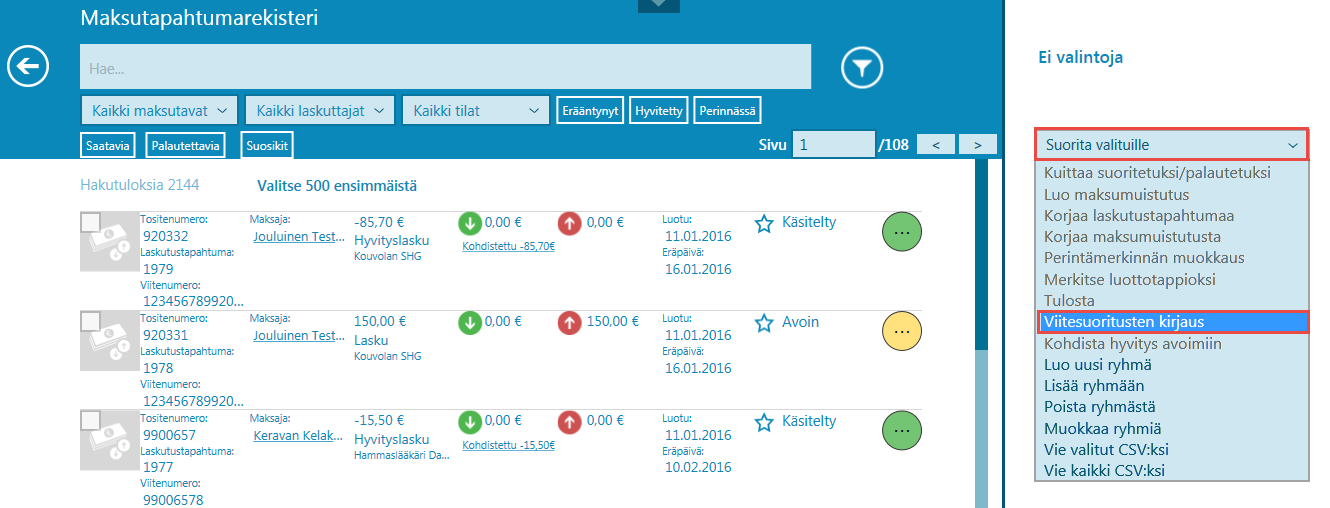Star the Avoin 920331 payment row

764,323
